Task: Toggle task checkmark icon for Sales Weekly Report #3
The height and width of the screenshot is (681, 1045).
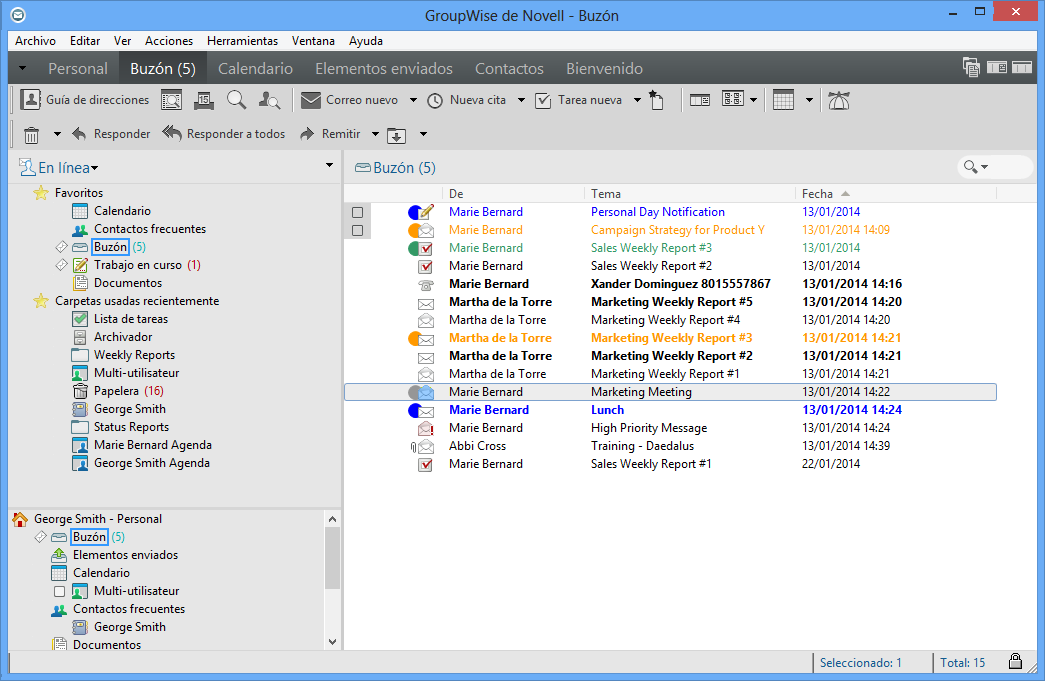Action: coord(425,249)
